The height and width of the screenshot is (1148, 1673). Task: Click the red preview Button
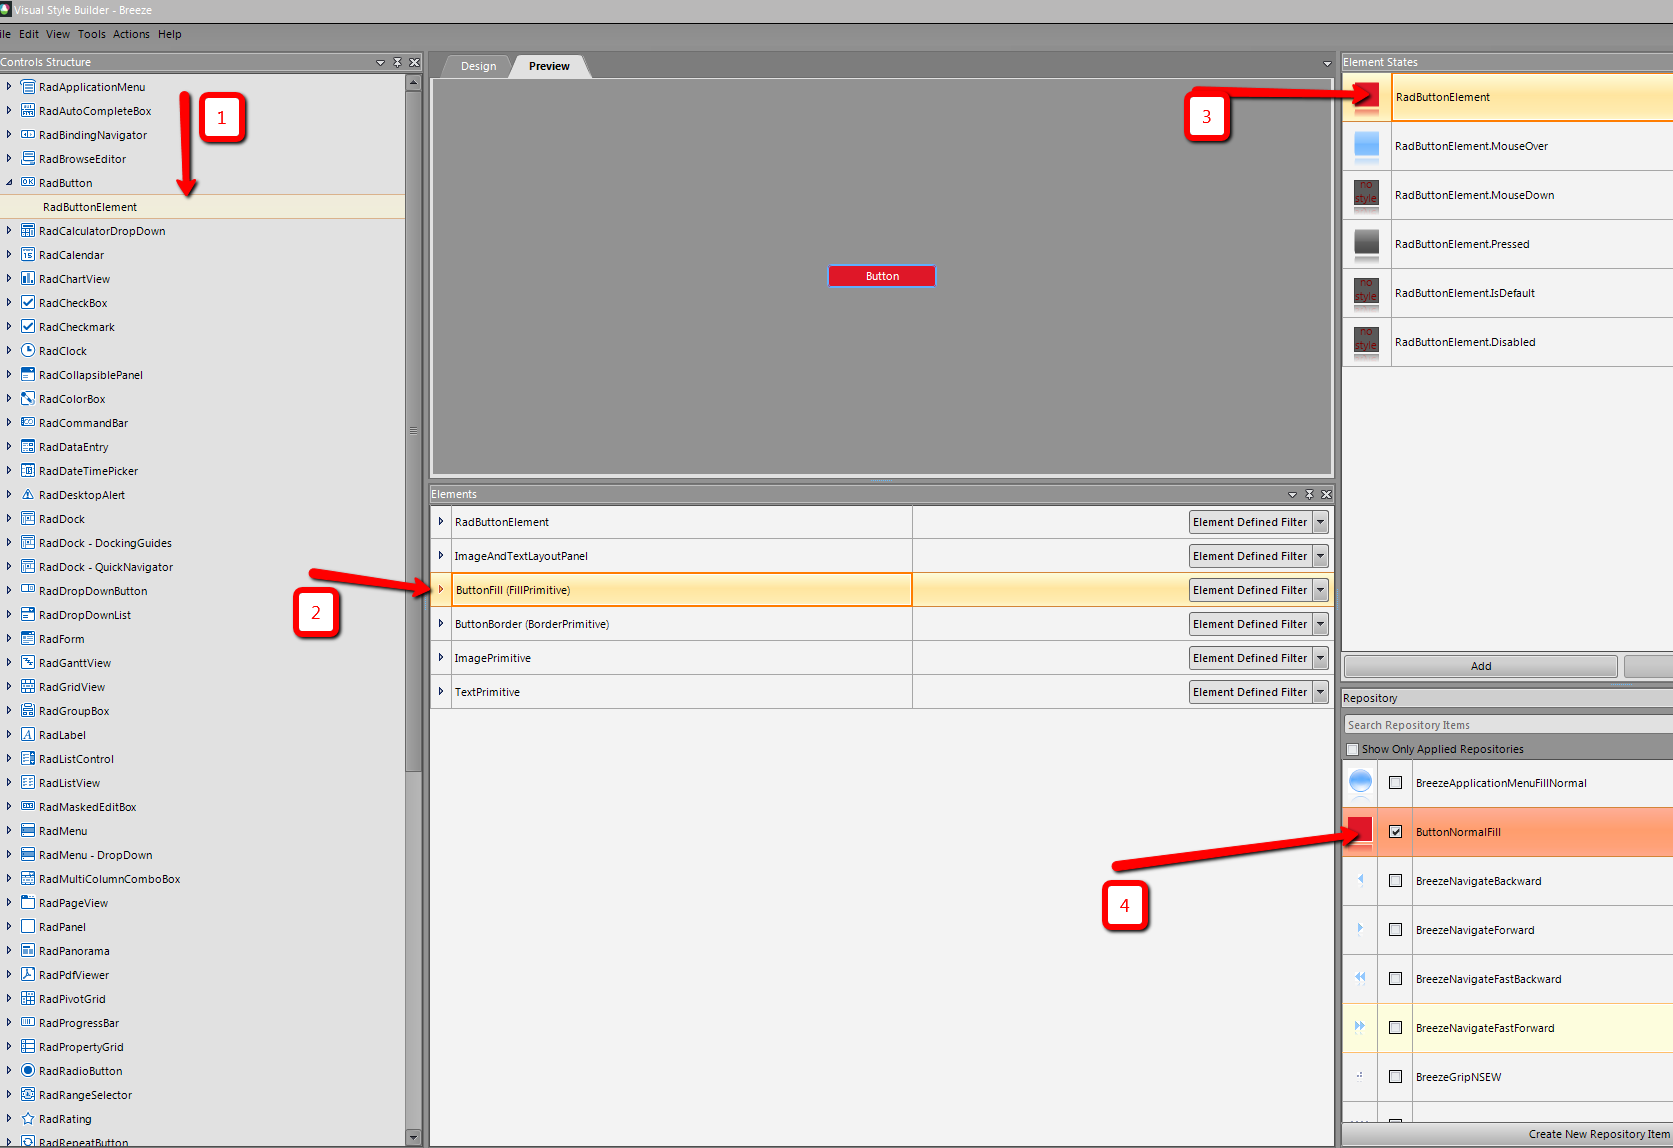882,276
